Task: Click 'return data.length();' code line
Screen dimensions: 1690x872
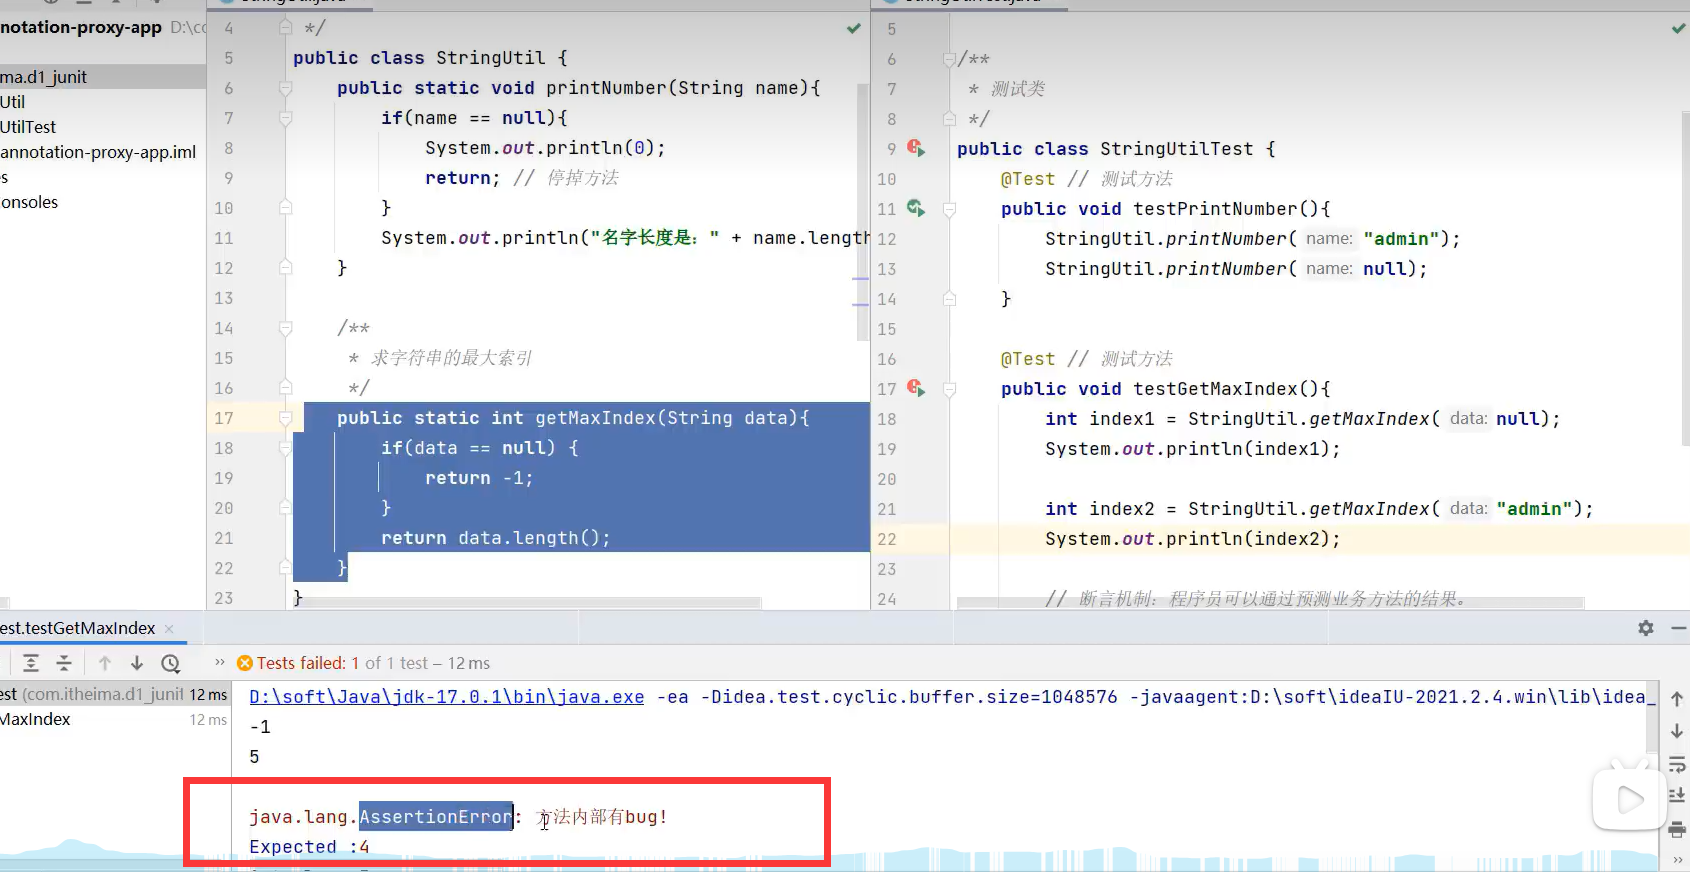Action: point(495,538)
